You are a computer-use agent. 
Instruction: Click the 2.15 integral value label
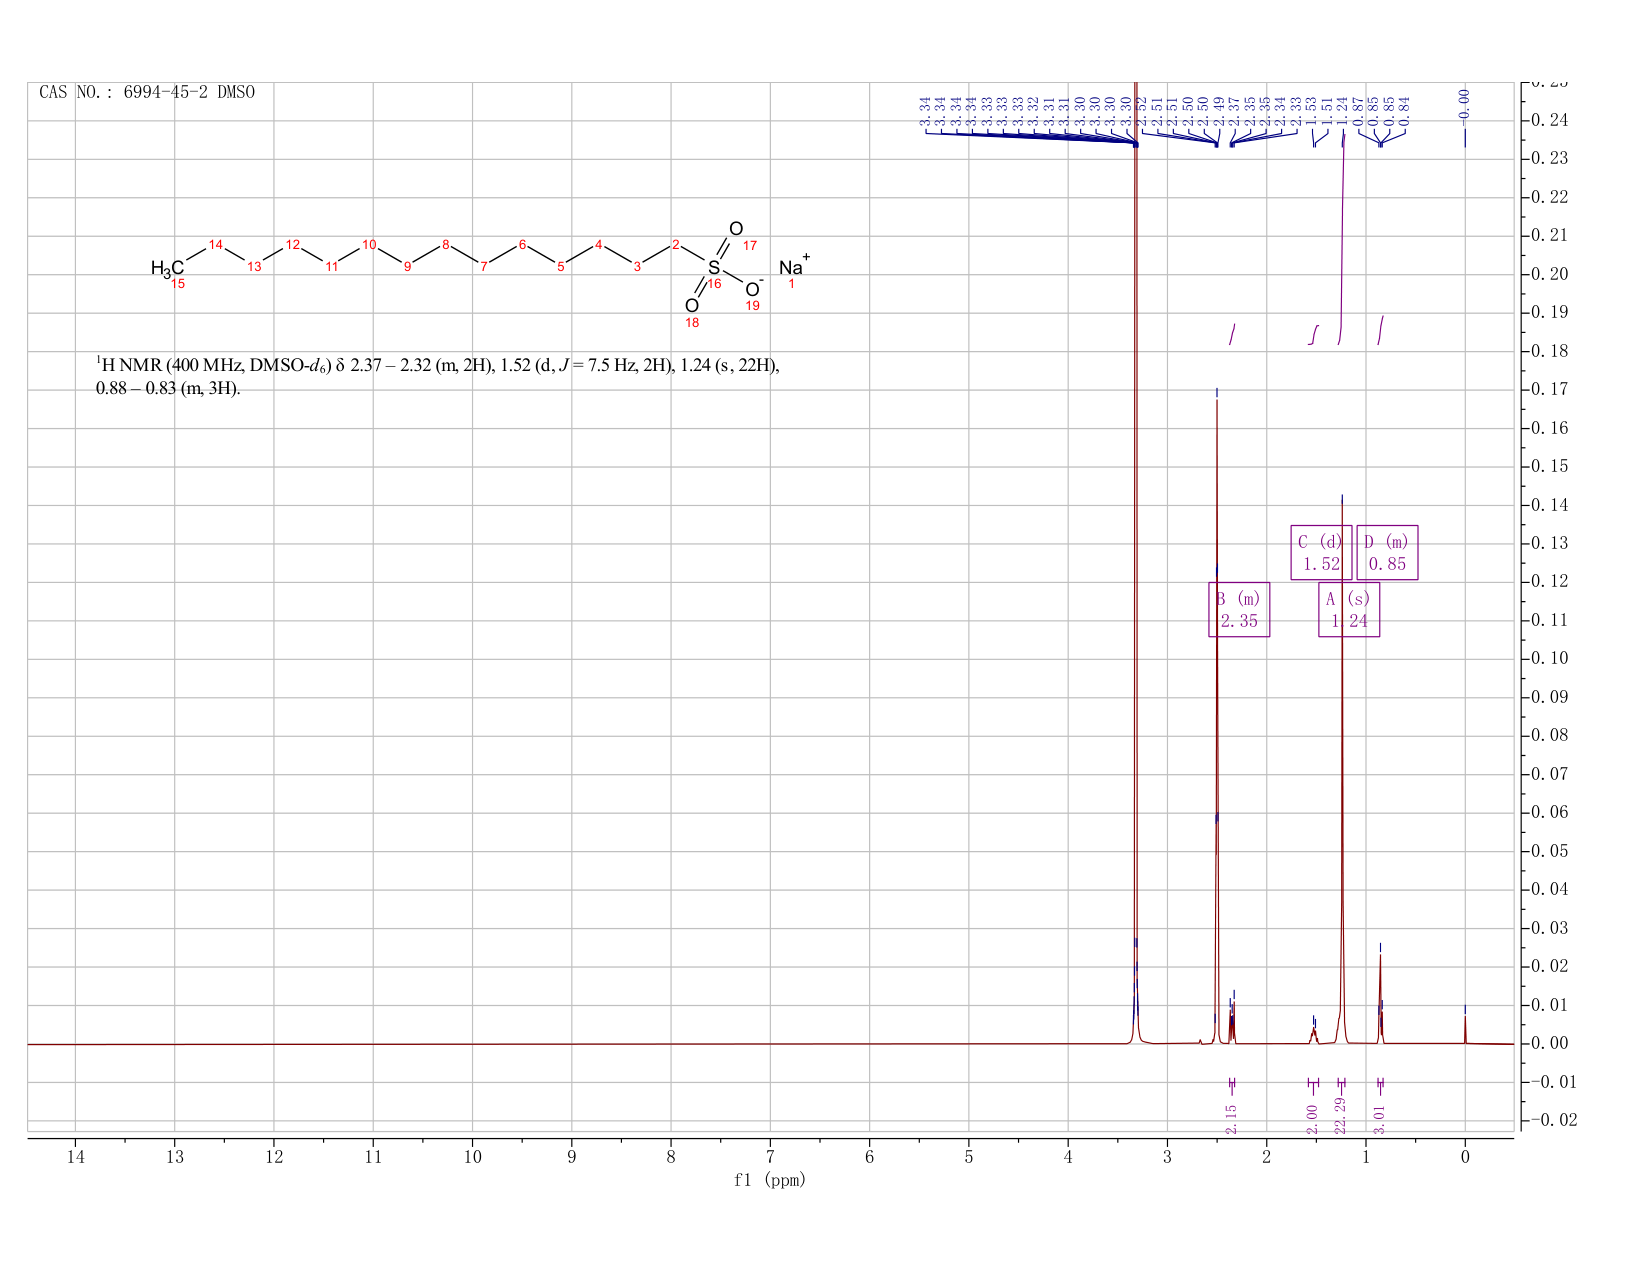1231,1119
